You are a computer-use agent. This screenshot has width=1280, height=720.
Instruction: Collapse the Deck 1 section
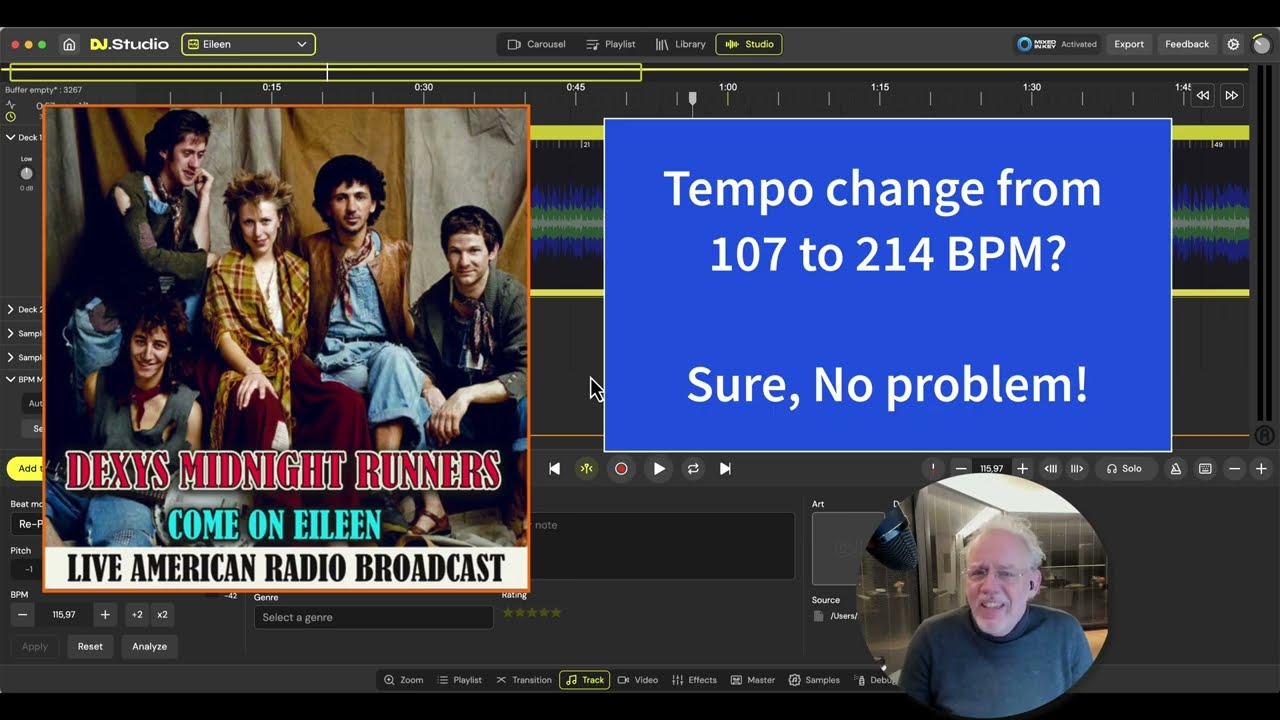[10, 137]
